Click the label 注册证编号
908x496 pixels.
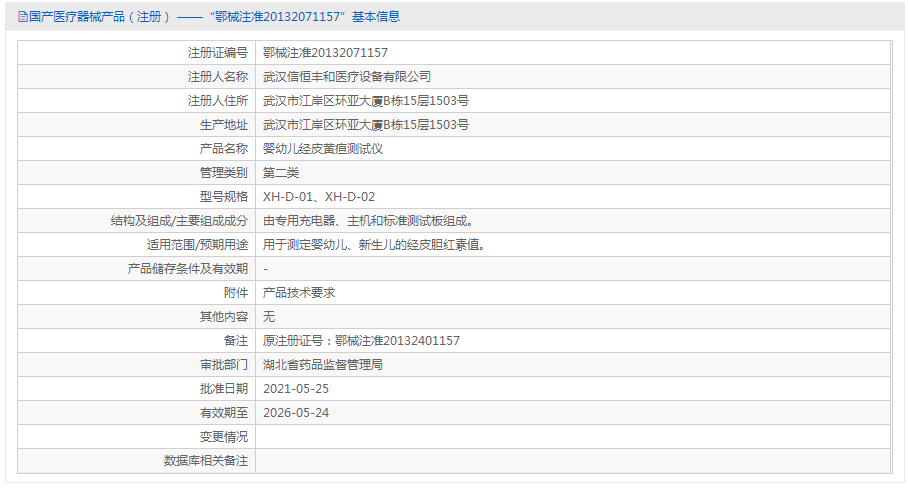218,53
